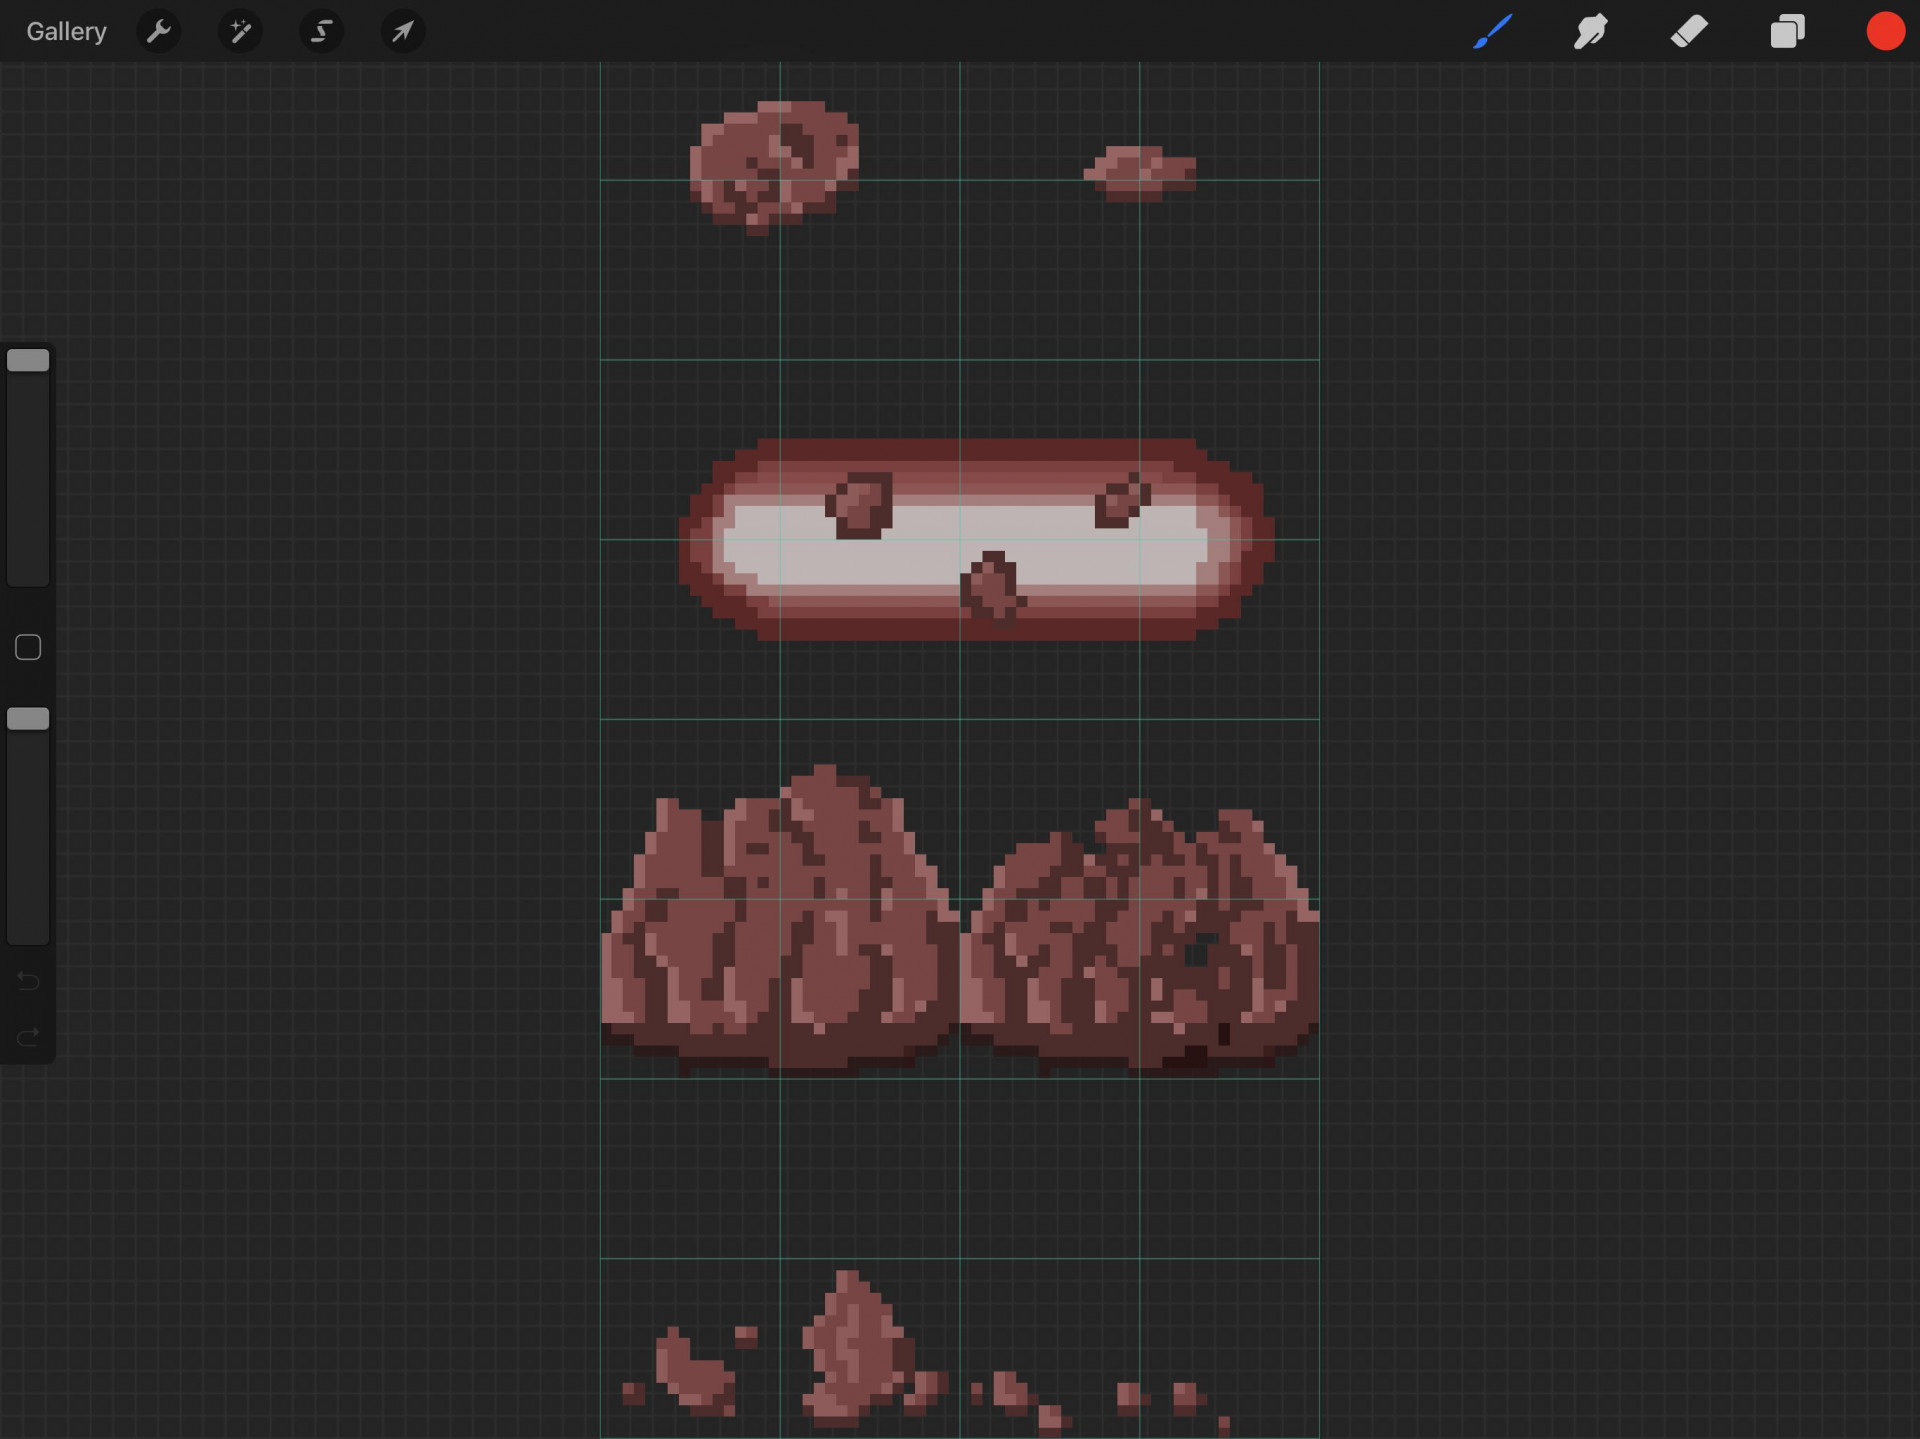Viewport: 1920px width, 1439px height.
Task: Tap the square modify button in sidebar
Action: [28, 647]
